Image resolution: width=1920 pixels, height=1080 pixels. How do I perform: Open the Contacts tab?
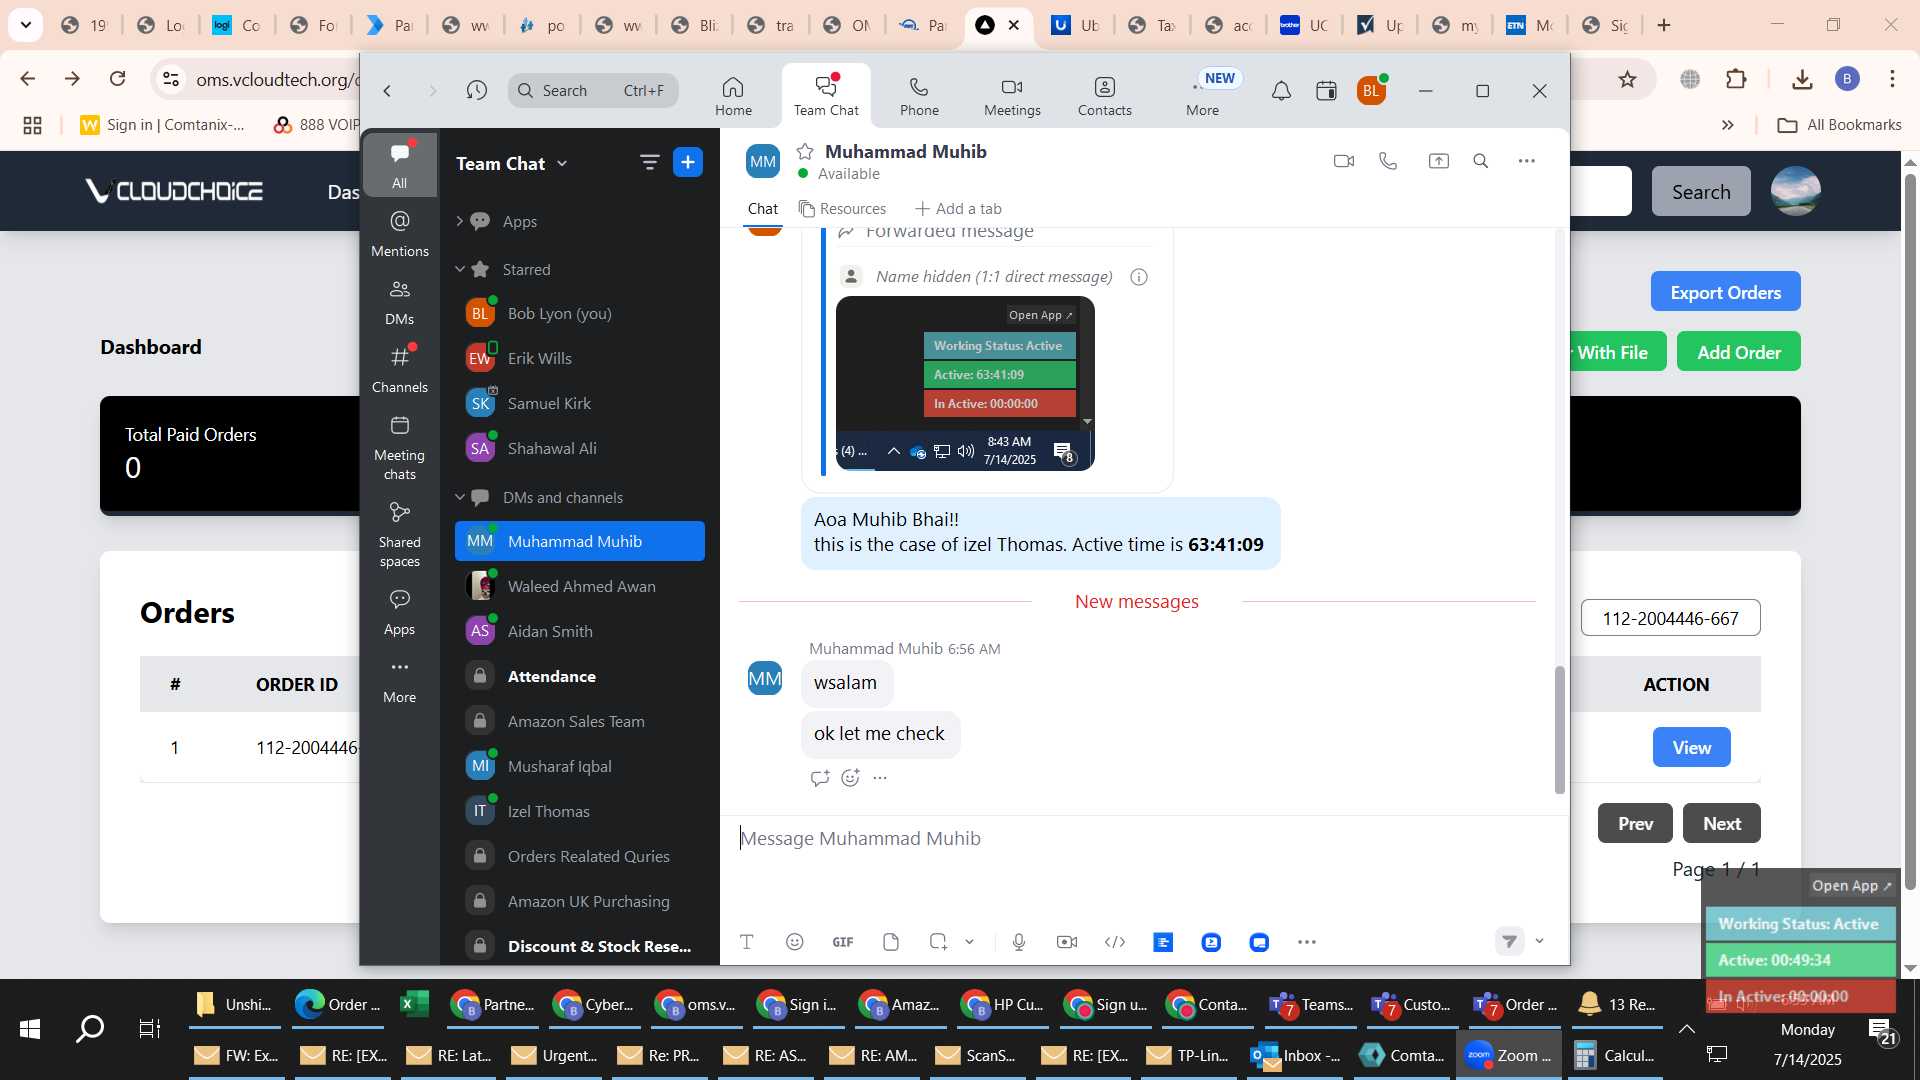point(1104,96)
